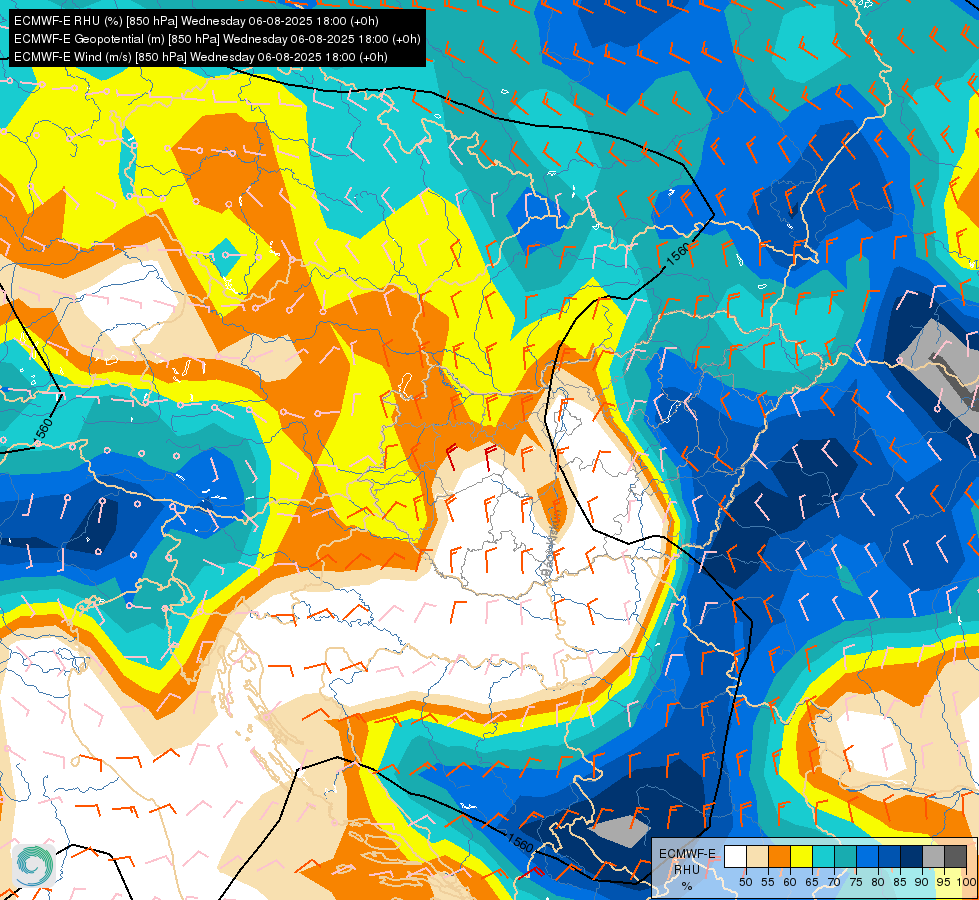Image resolution: width=979 pixels, height=900 pixels.
Task: Select the medium blue 80-85 legend swatch
Action: point(889,856)
